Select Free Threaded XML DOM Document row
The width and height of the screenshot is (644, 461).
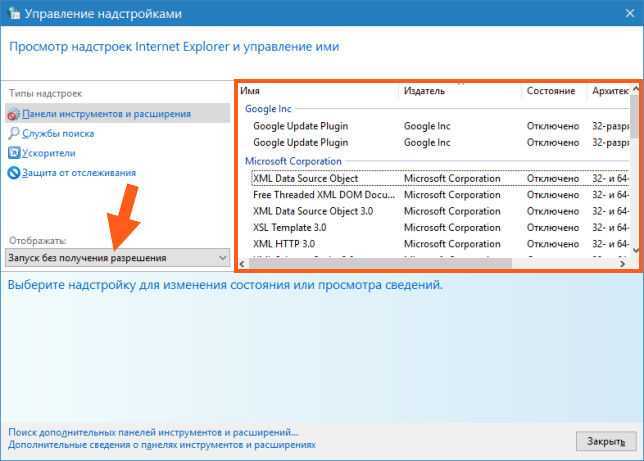coord(441,195)
